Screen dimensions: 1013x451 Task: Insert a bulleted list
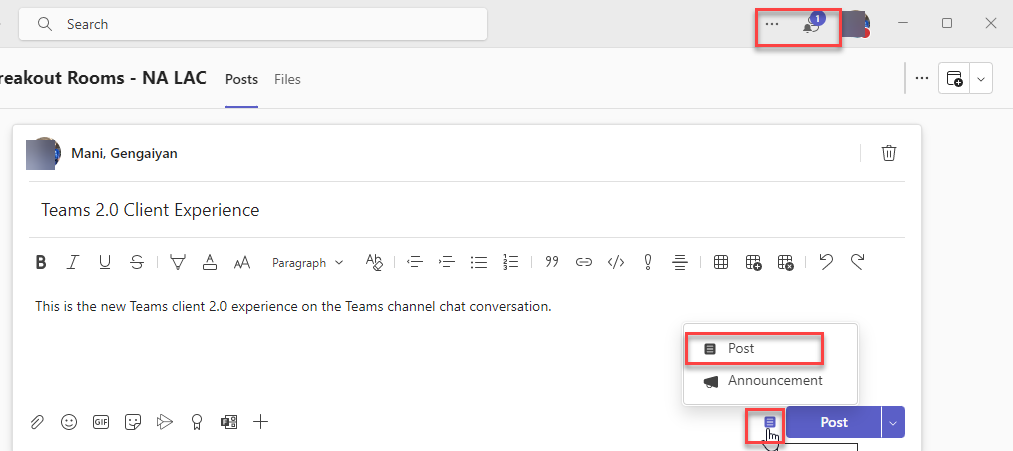click(x=479, y=262)
